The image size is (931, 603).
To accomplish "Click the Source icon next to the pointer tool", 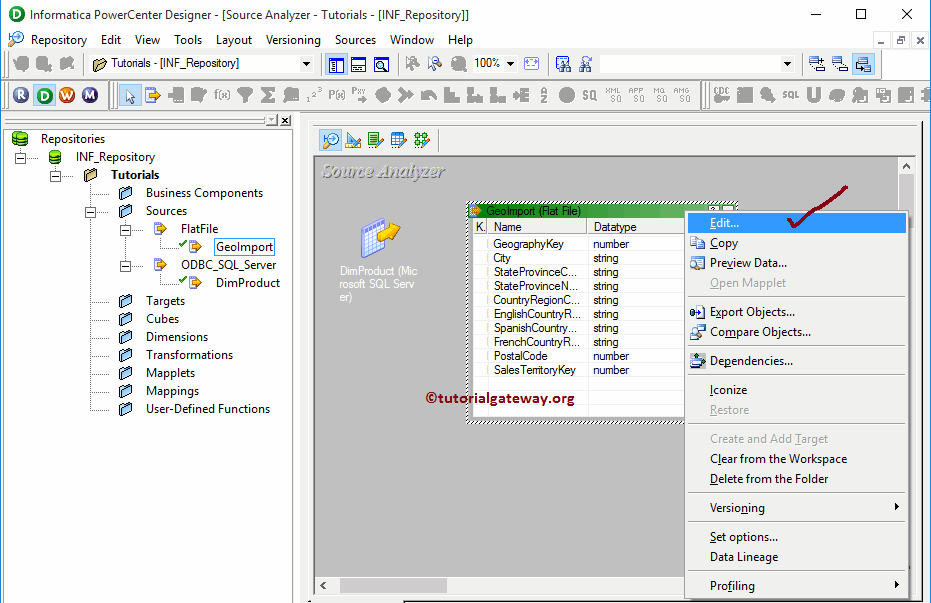I will pyautogui.click(x=153, y=95).
